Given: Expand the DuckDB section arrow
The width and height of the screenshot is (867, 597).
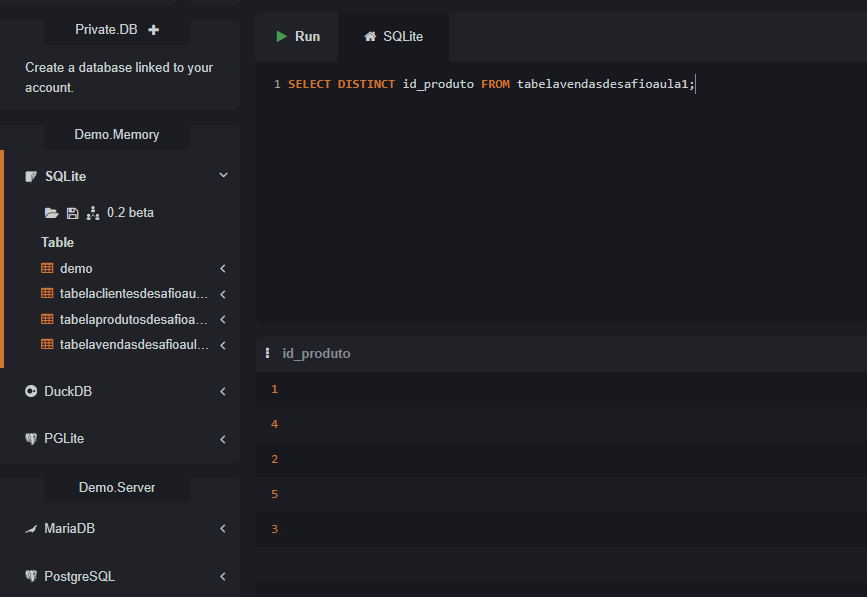Looking at the screenshot, I should pos(223,391).
